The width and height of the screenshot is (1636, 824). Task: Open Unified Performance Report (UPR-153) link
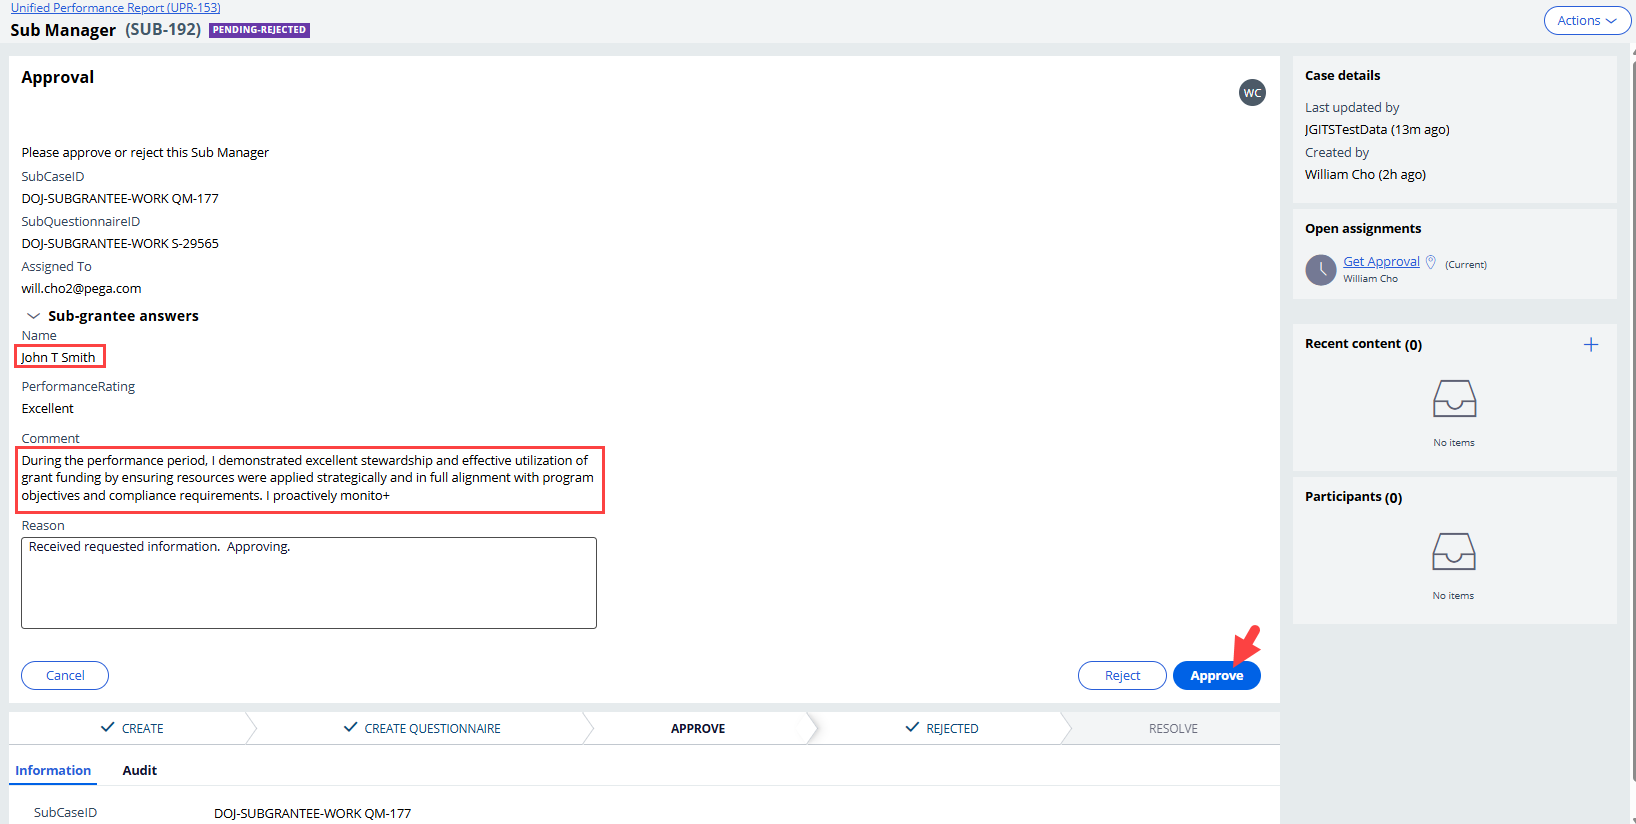click(115, 8)
